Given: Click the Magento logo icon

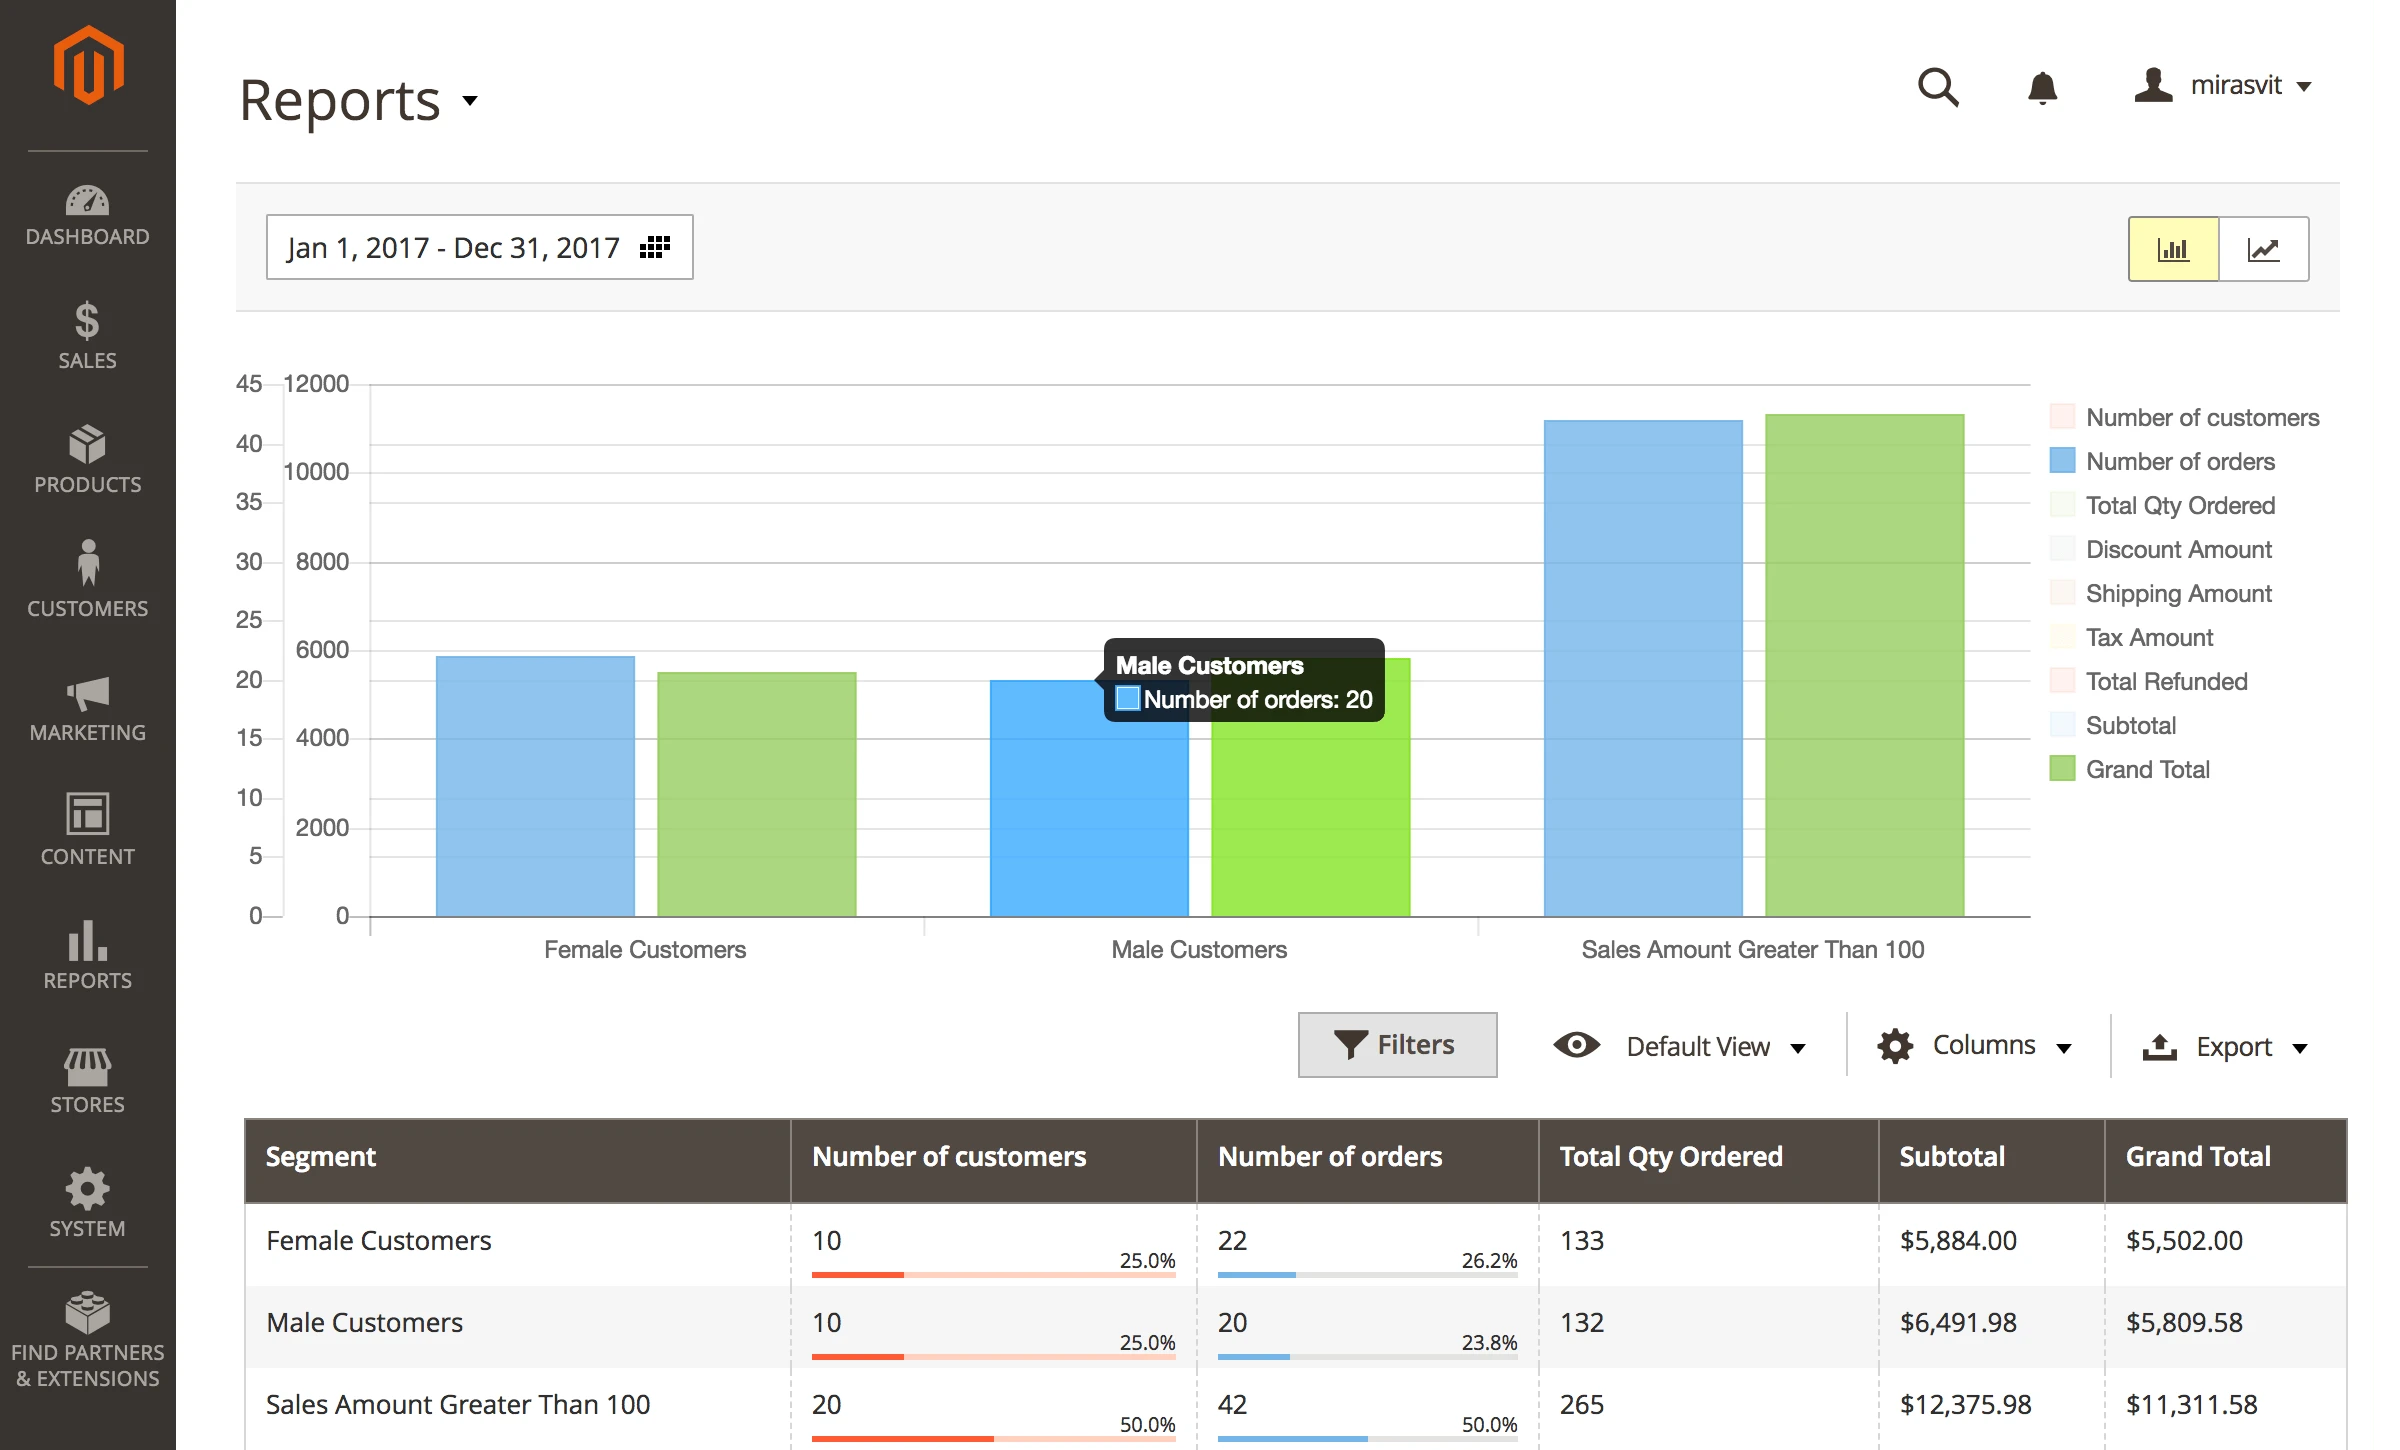Looking at the screenshot, I should 88,66.
